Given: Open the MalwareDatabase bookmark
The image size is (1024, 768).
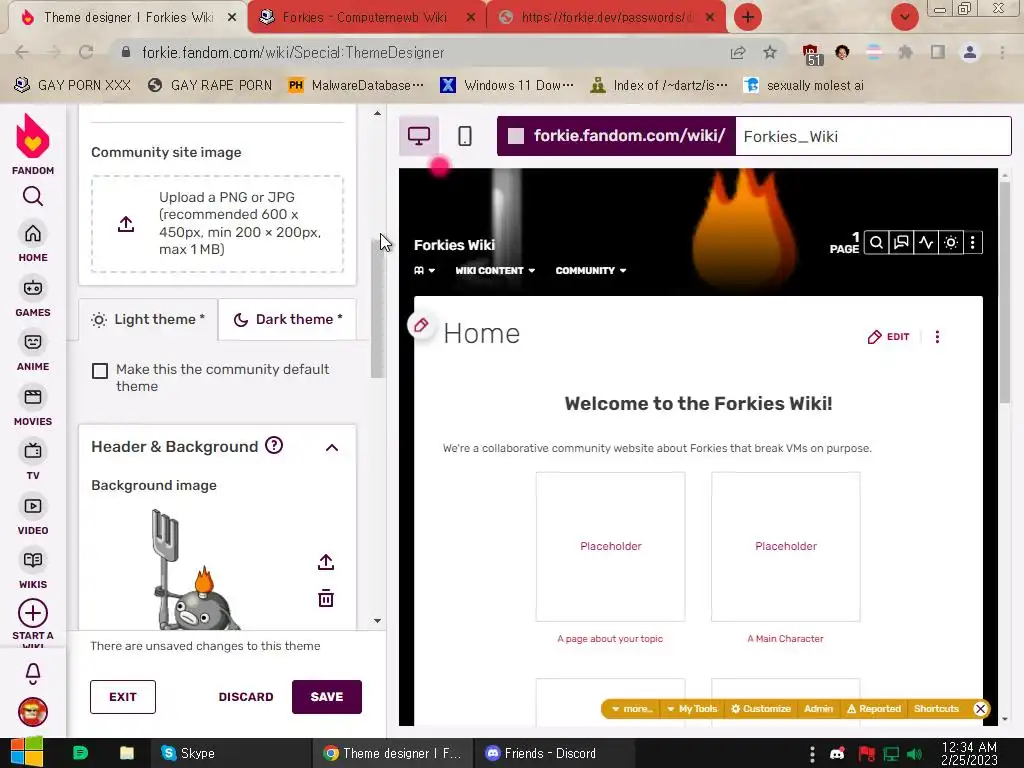Looking at the screenshot, I should click(x=356, y=85).
